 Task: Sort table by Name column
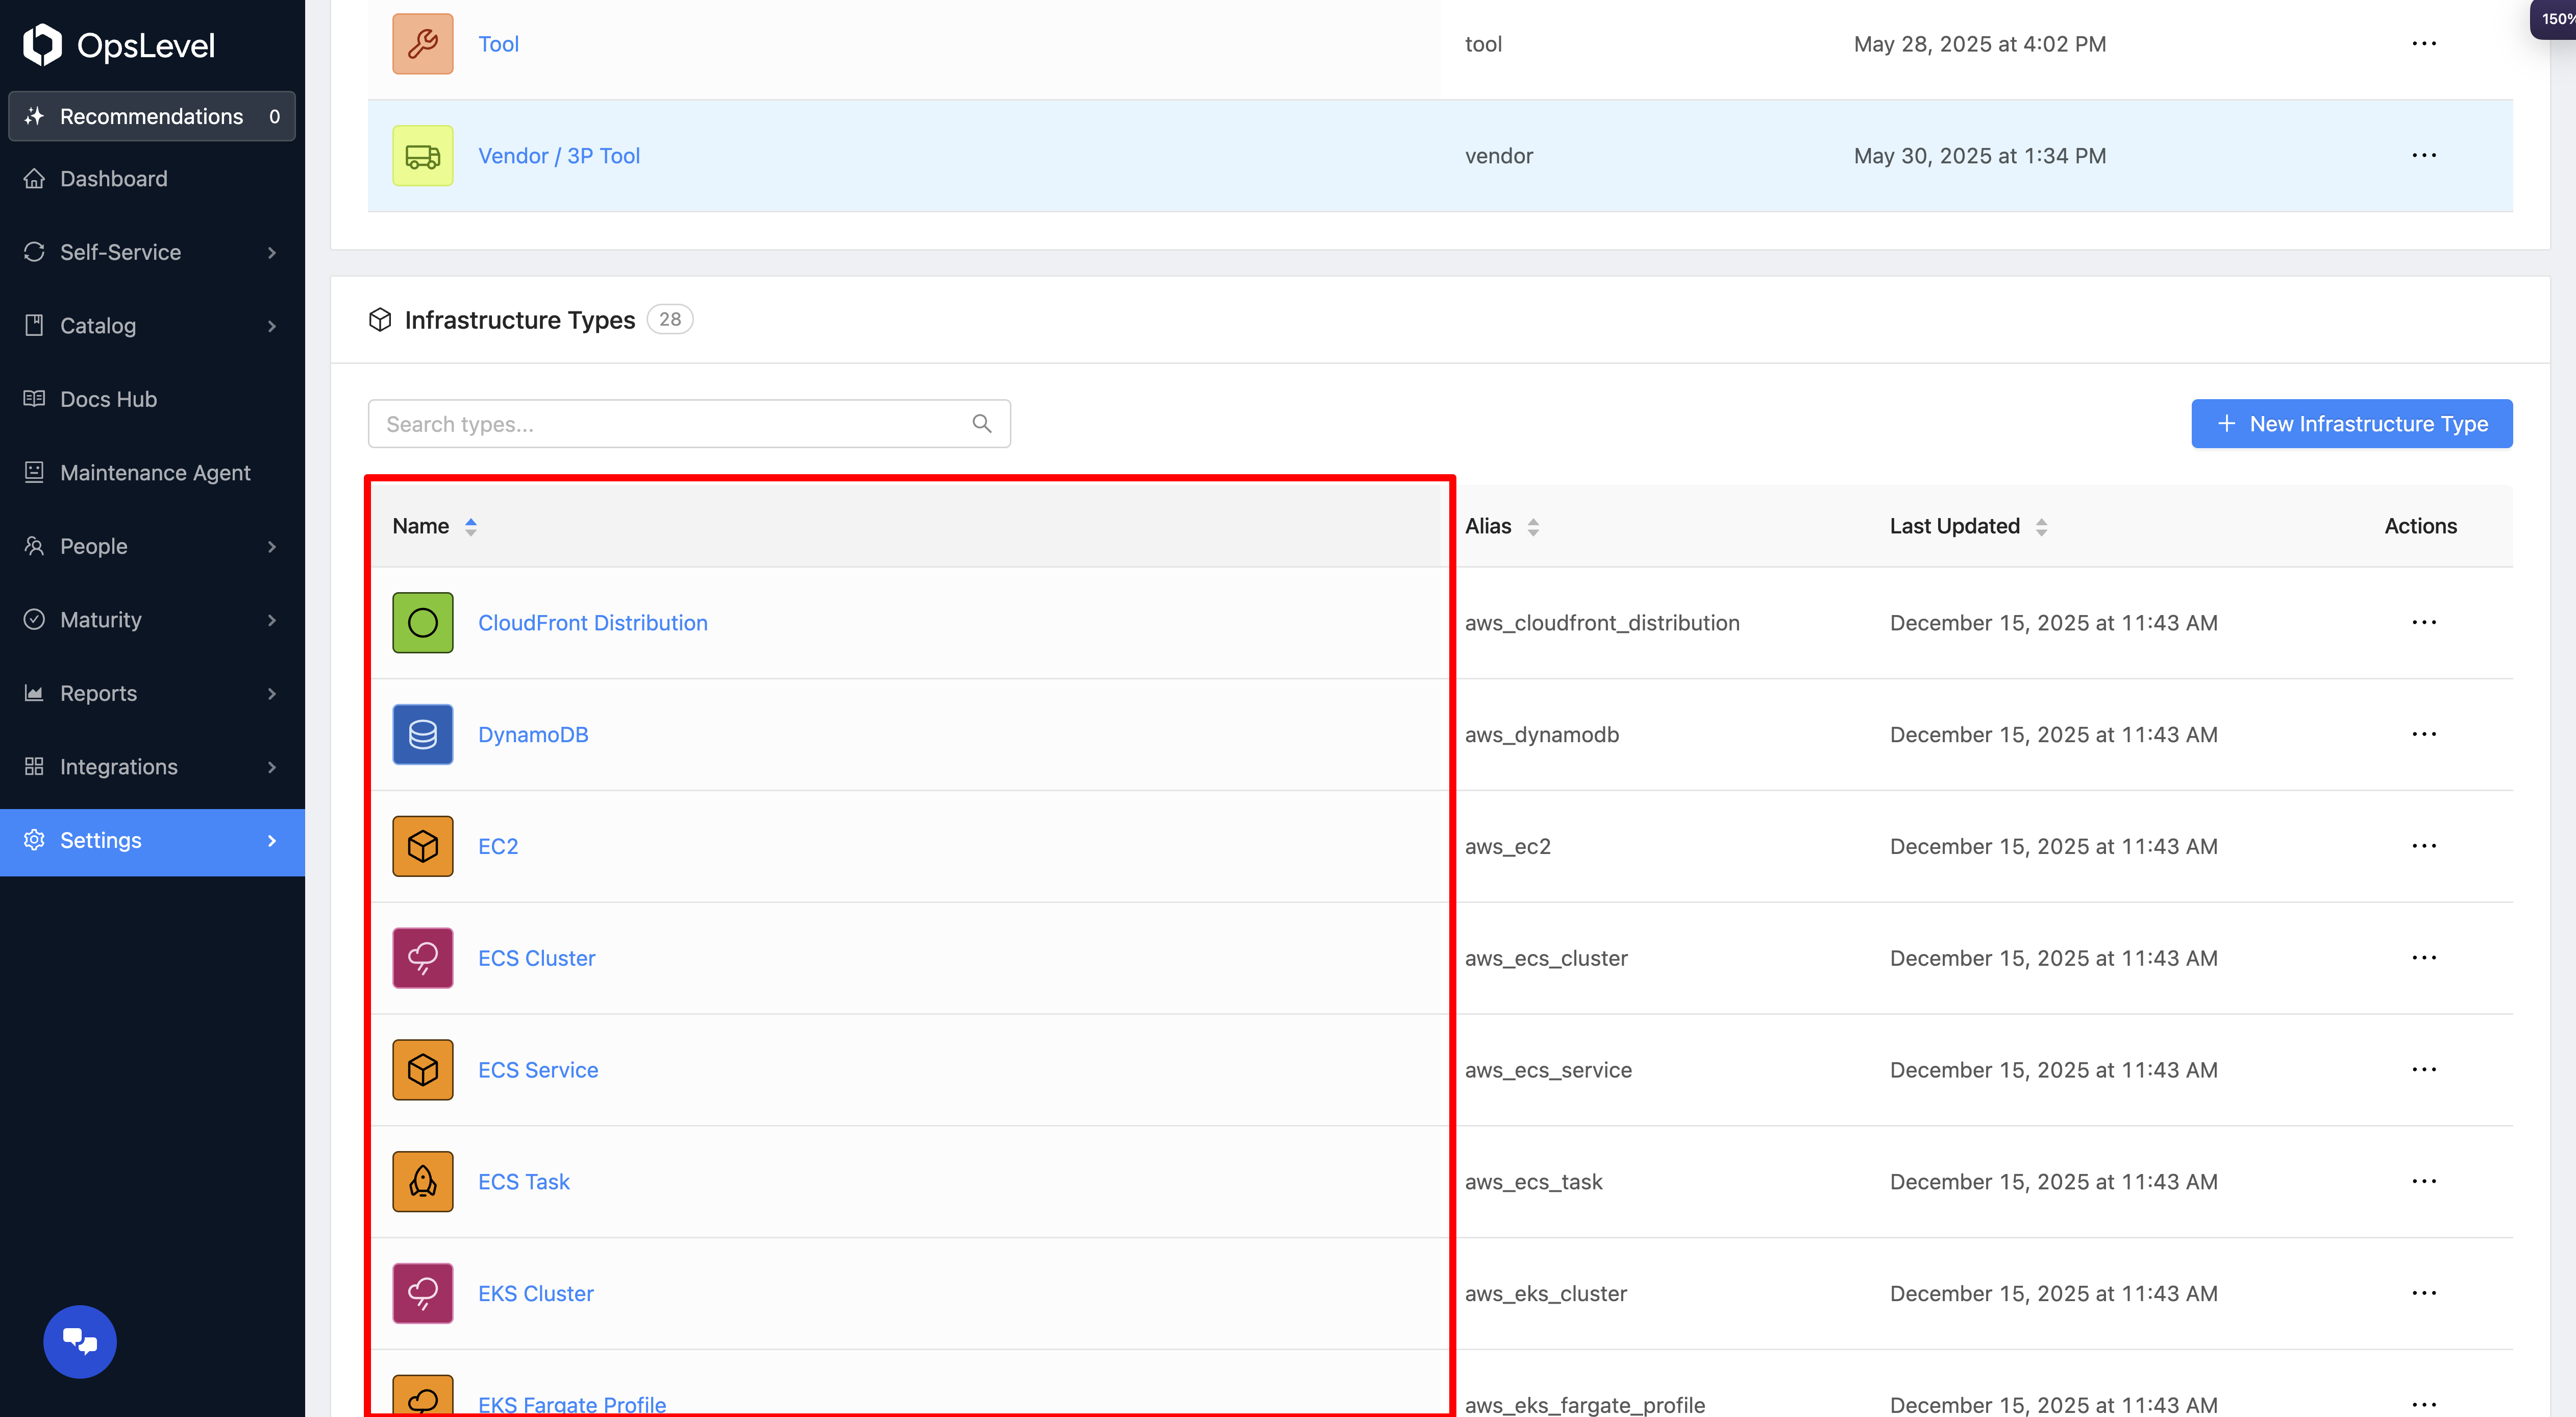pos(470,526)
